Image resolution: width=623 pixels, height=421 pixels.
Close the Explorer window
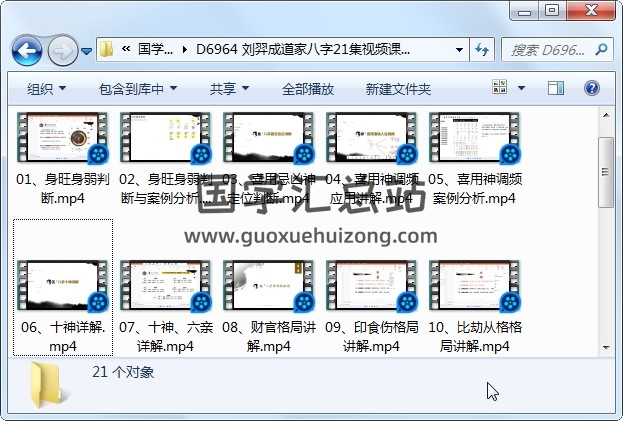[591, 11]
